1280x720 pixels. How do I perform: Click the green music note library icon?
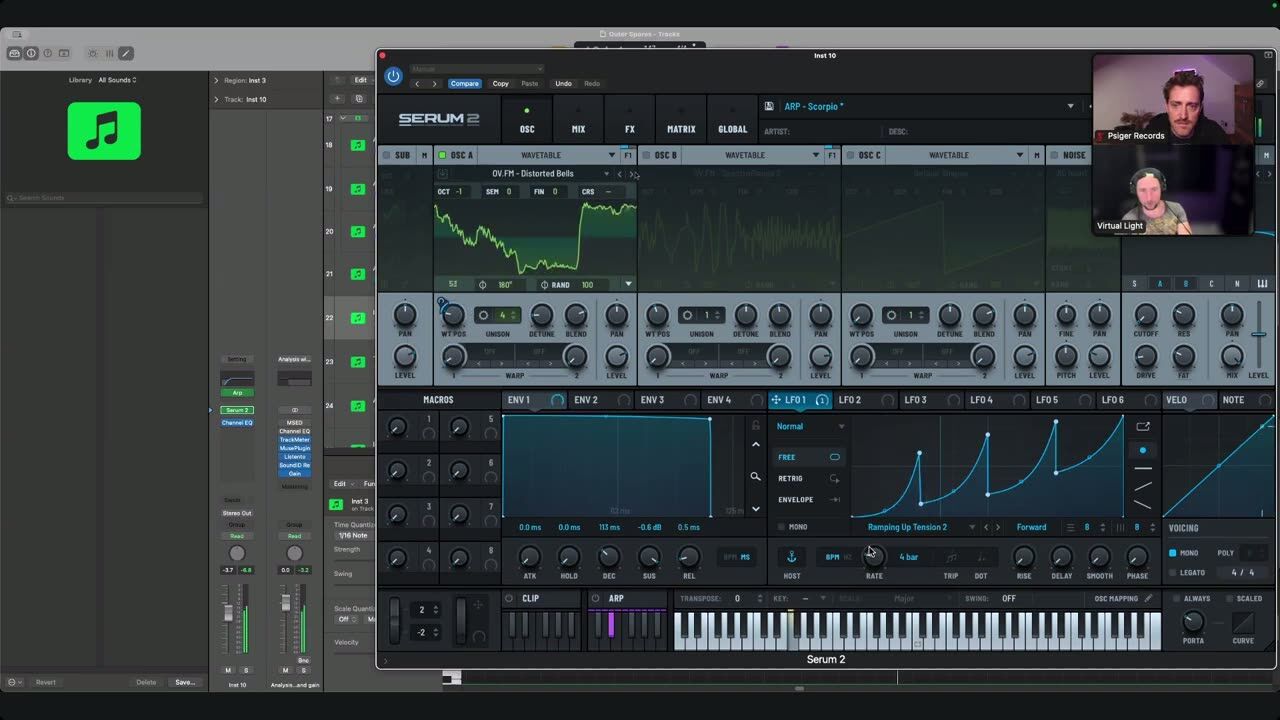(104, 131)
